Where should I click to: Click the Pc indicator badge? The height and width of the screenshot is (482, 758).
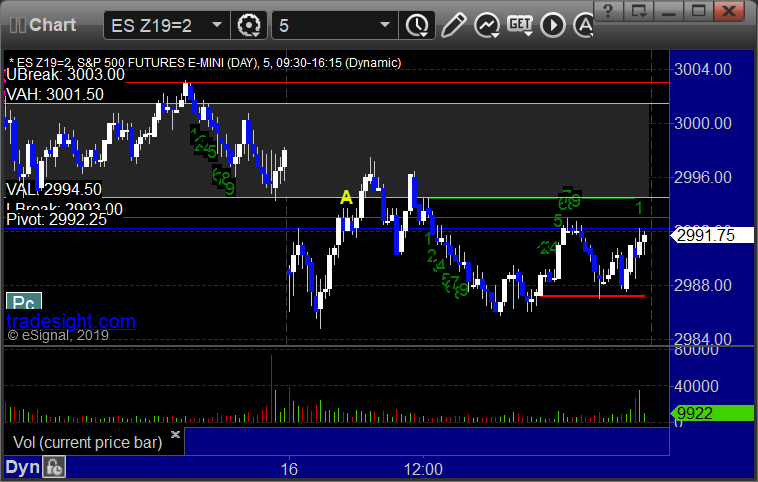[x=24, y=302]
